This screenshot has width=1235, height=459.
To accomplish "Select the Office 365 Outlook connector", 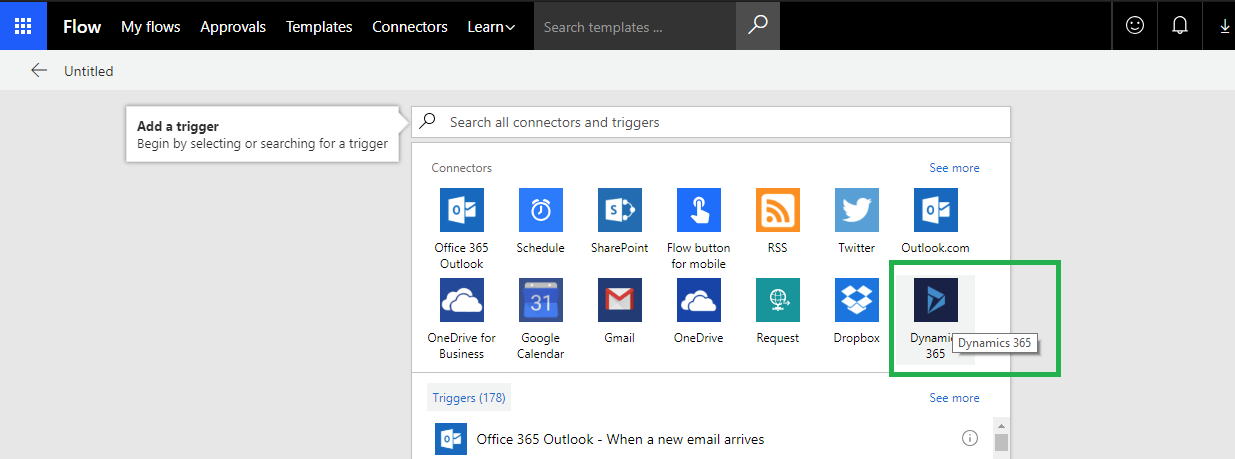I will point(461,210).
